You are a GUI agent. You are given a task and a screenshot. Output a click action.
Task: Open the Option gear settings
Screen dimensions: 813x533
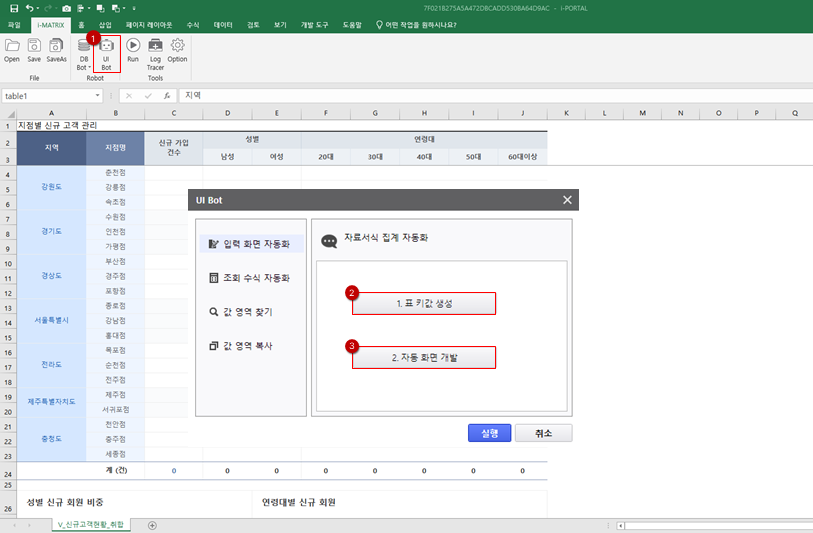pyautogui.click(x=178, y=47)
